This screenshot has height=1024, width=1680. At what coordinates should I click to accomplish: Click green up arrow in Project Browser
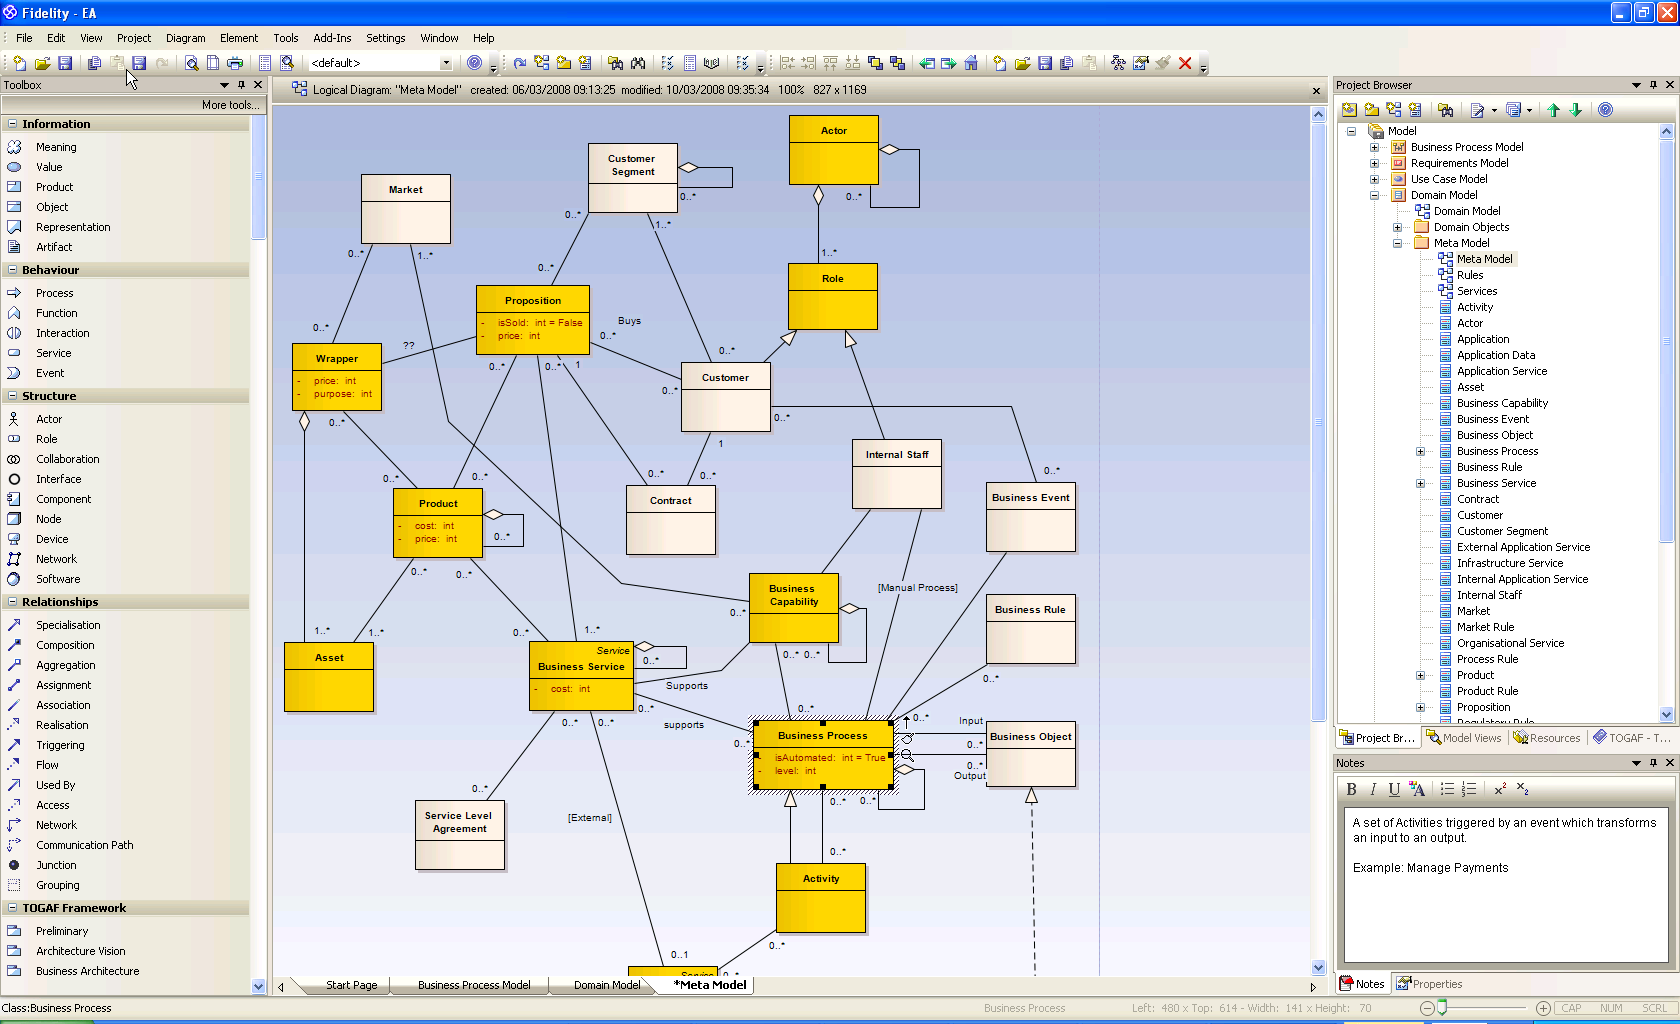click(x=1553, y=110)
